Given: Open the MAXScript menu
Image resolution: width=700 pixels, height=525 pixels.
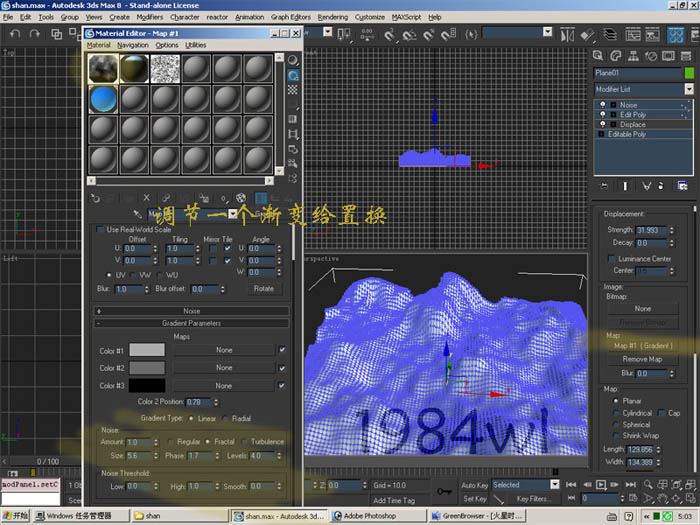Looking at the screenshot, I should click(x=406, y=17).
